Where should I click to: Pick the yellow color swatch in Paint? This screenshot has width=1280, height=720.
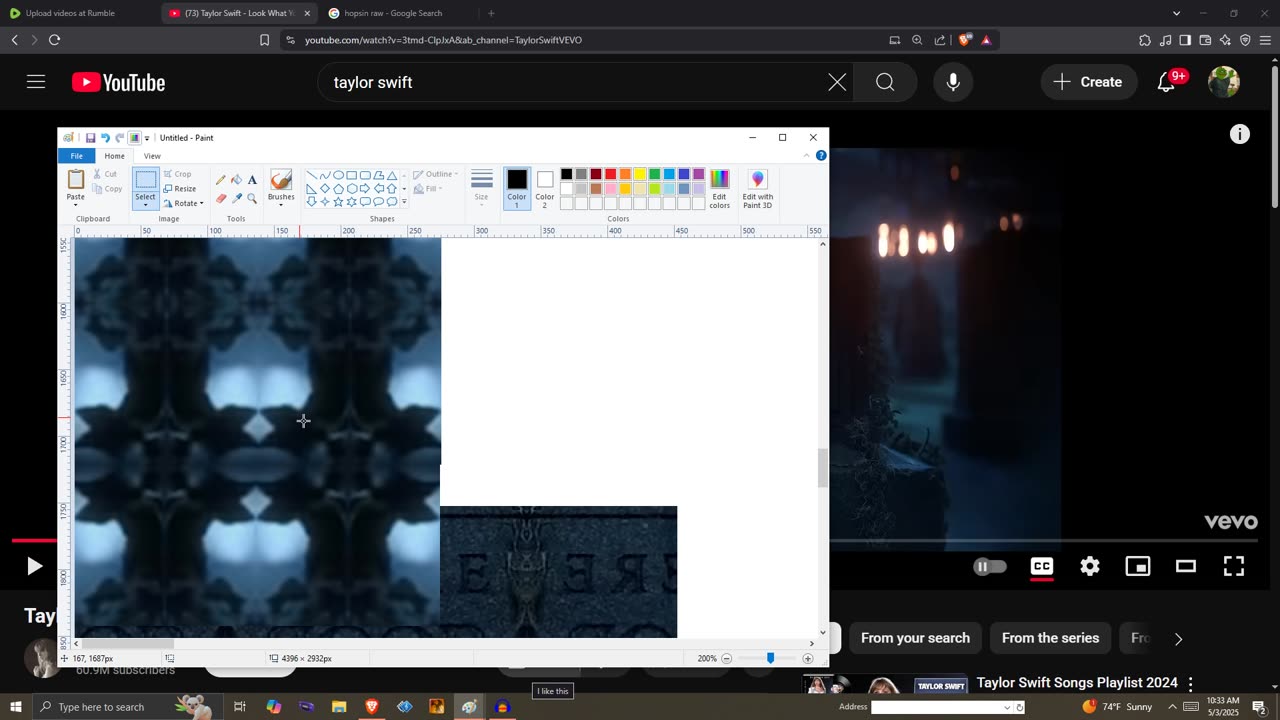coord(640,174)
